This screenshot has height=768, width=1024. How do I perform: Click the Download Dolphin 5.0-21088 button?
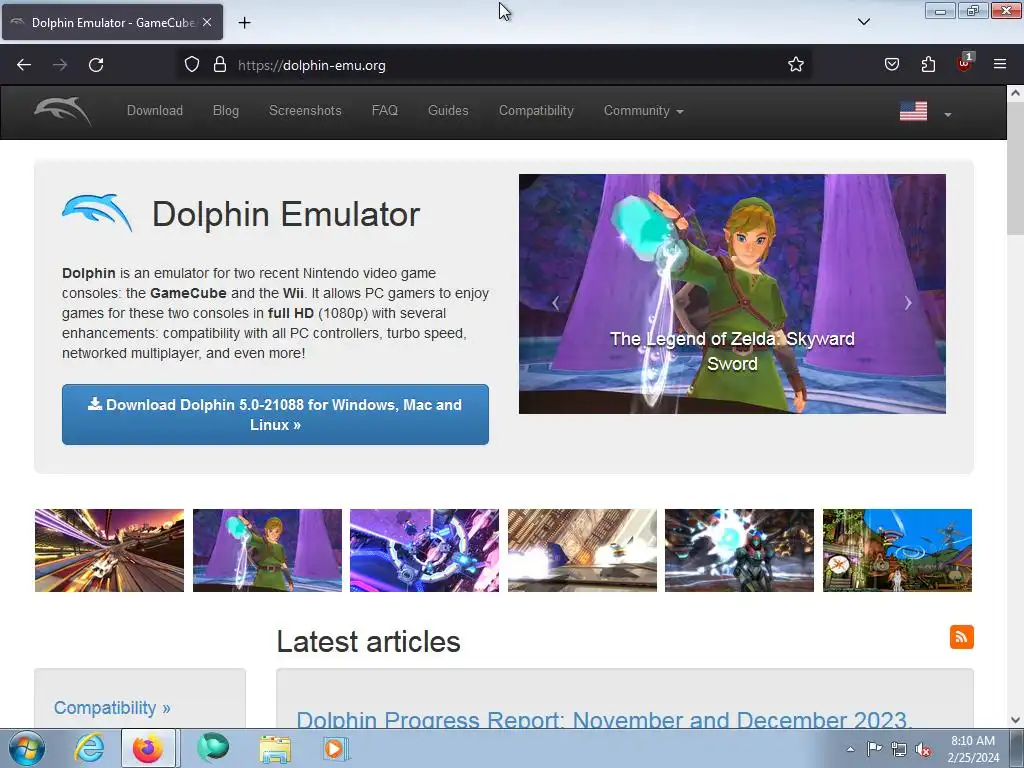pyautogui.click(x=275, y=415)
